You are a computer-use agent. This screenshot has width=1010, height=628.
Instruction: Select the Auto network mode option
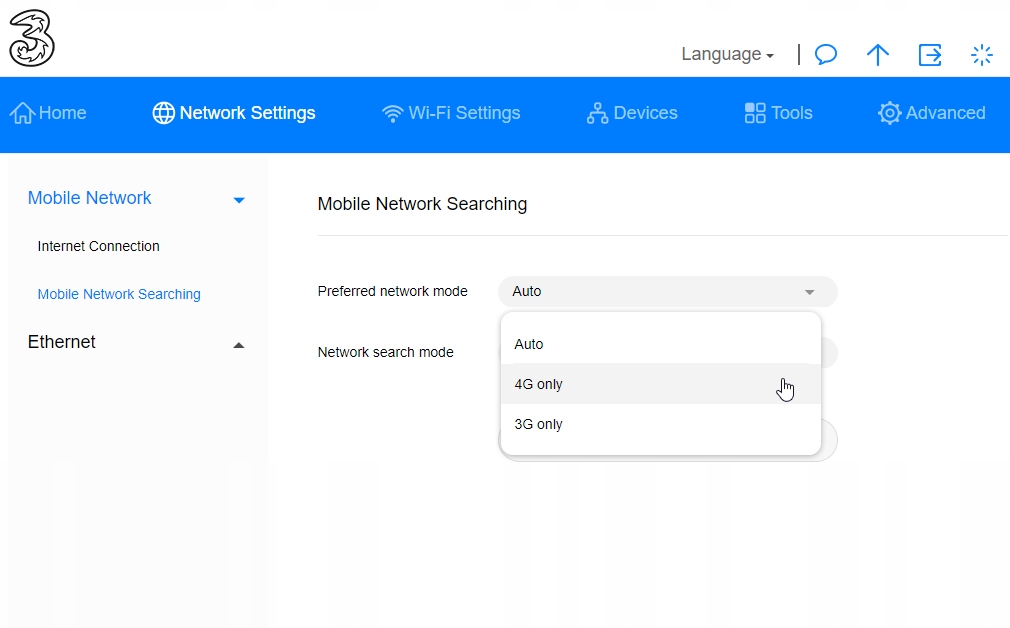pyautogui.click(x=529, y=344)
